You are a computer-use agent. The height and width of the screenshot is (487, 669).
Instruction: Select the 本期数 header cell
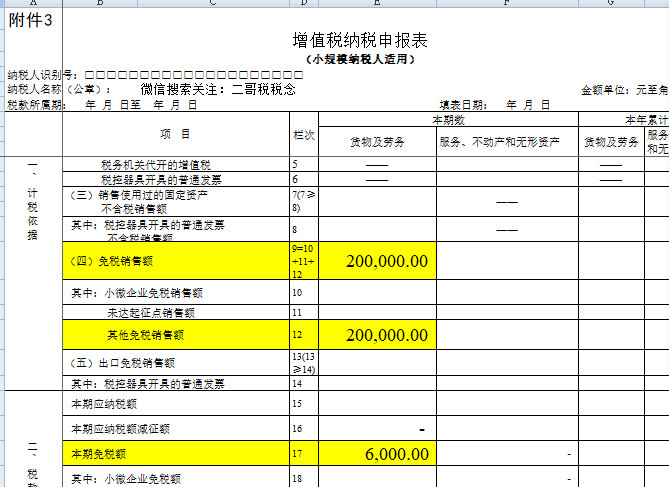point(448,120)
